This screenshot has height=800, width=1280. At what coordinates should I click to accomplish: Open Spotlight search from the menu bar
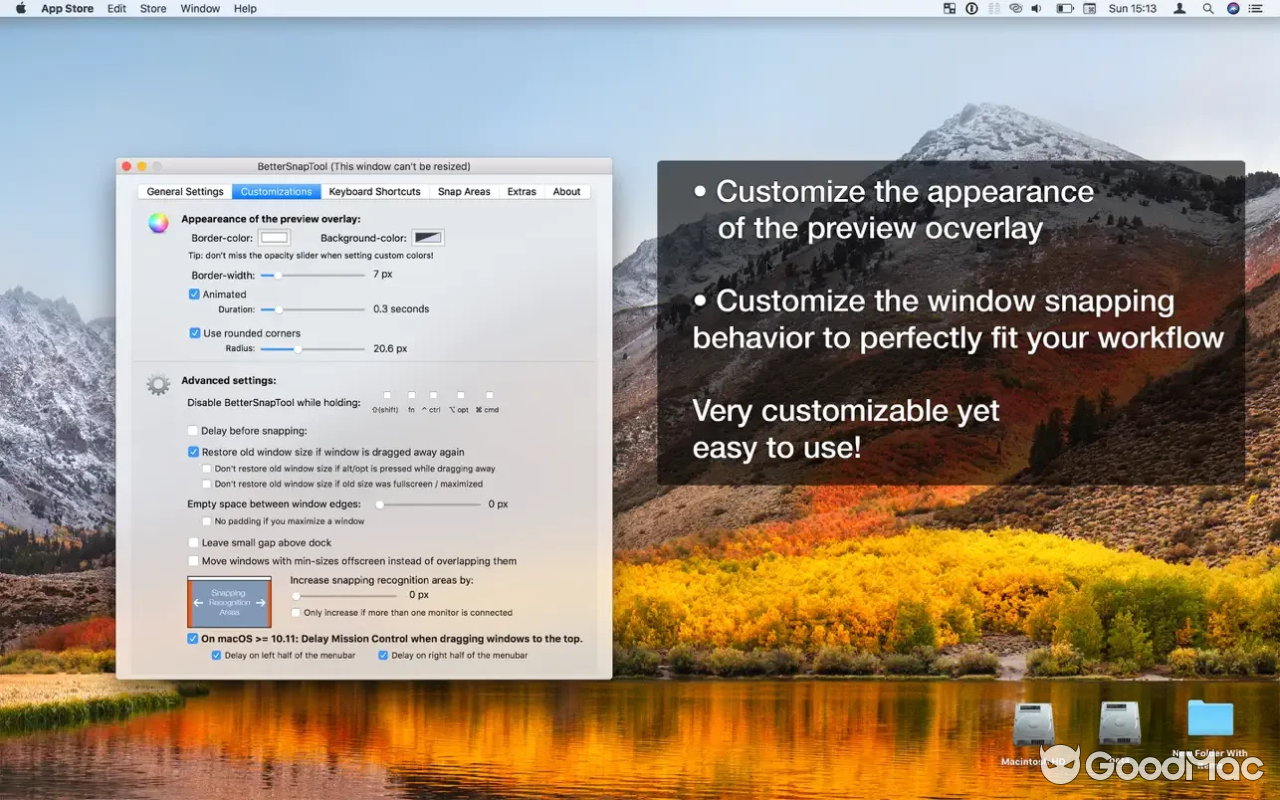(1206, 8)
